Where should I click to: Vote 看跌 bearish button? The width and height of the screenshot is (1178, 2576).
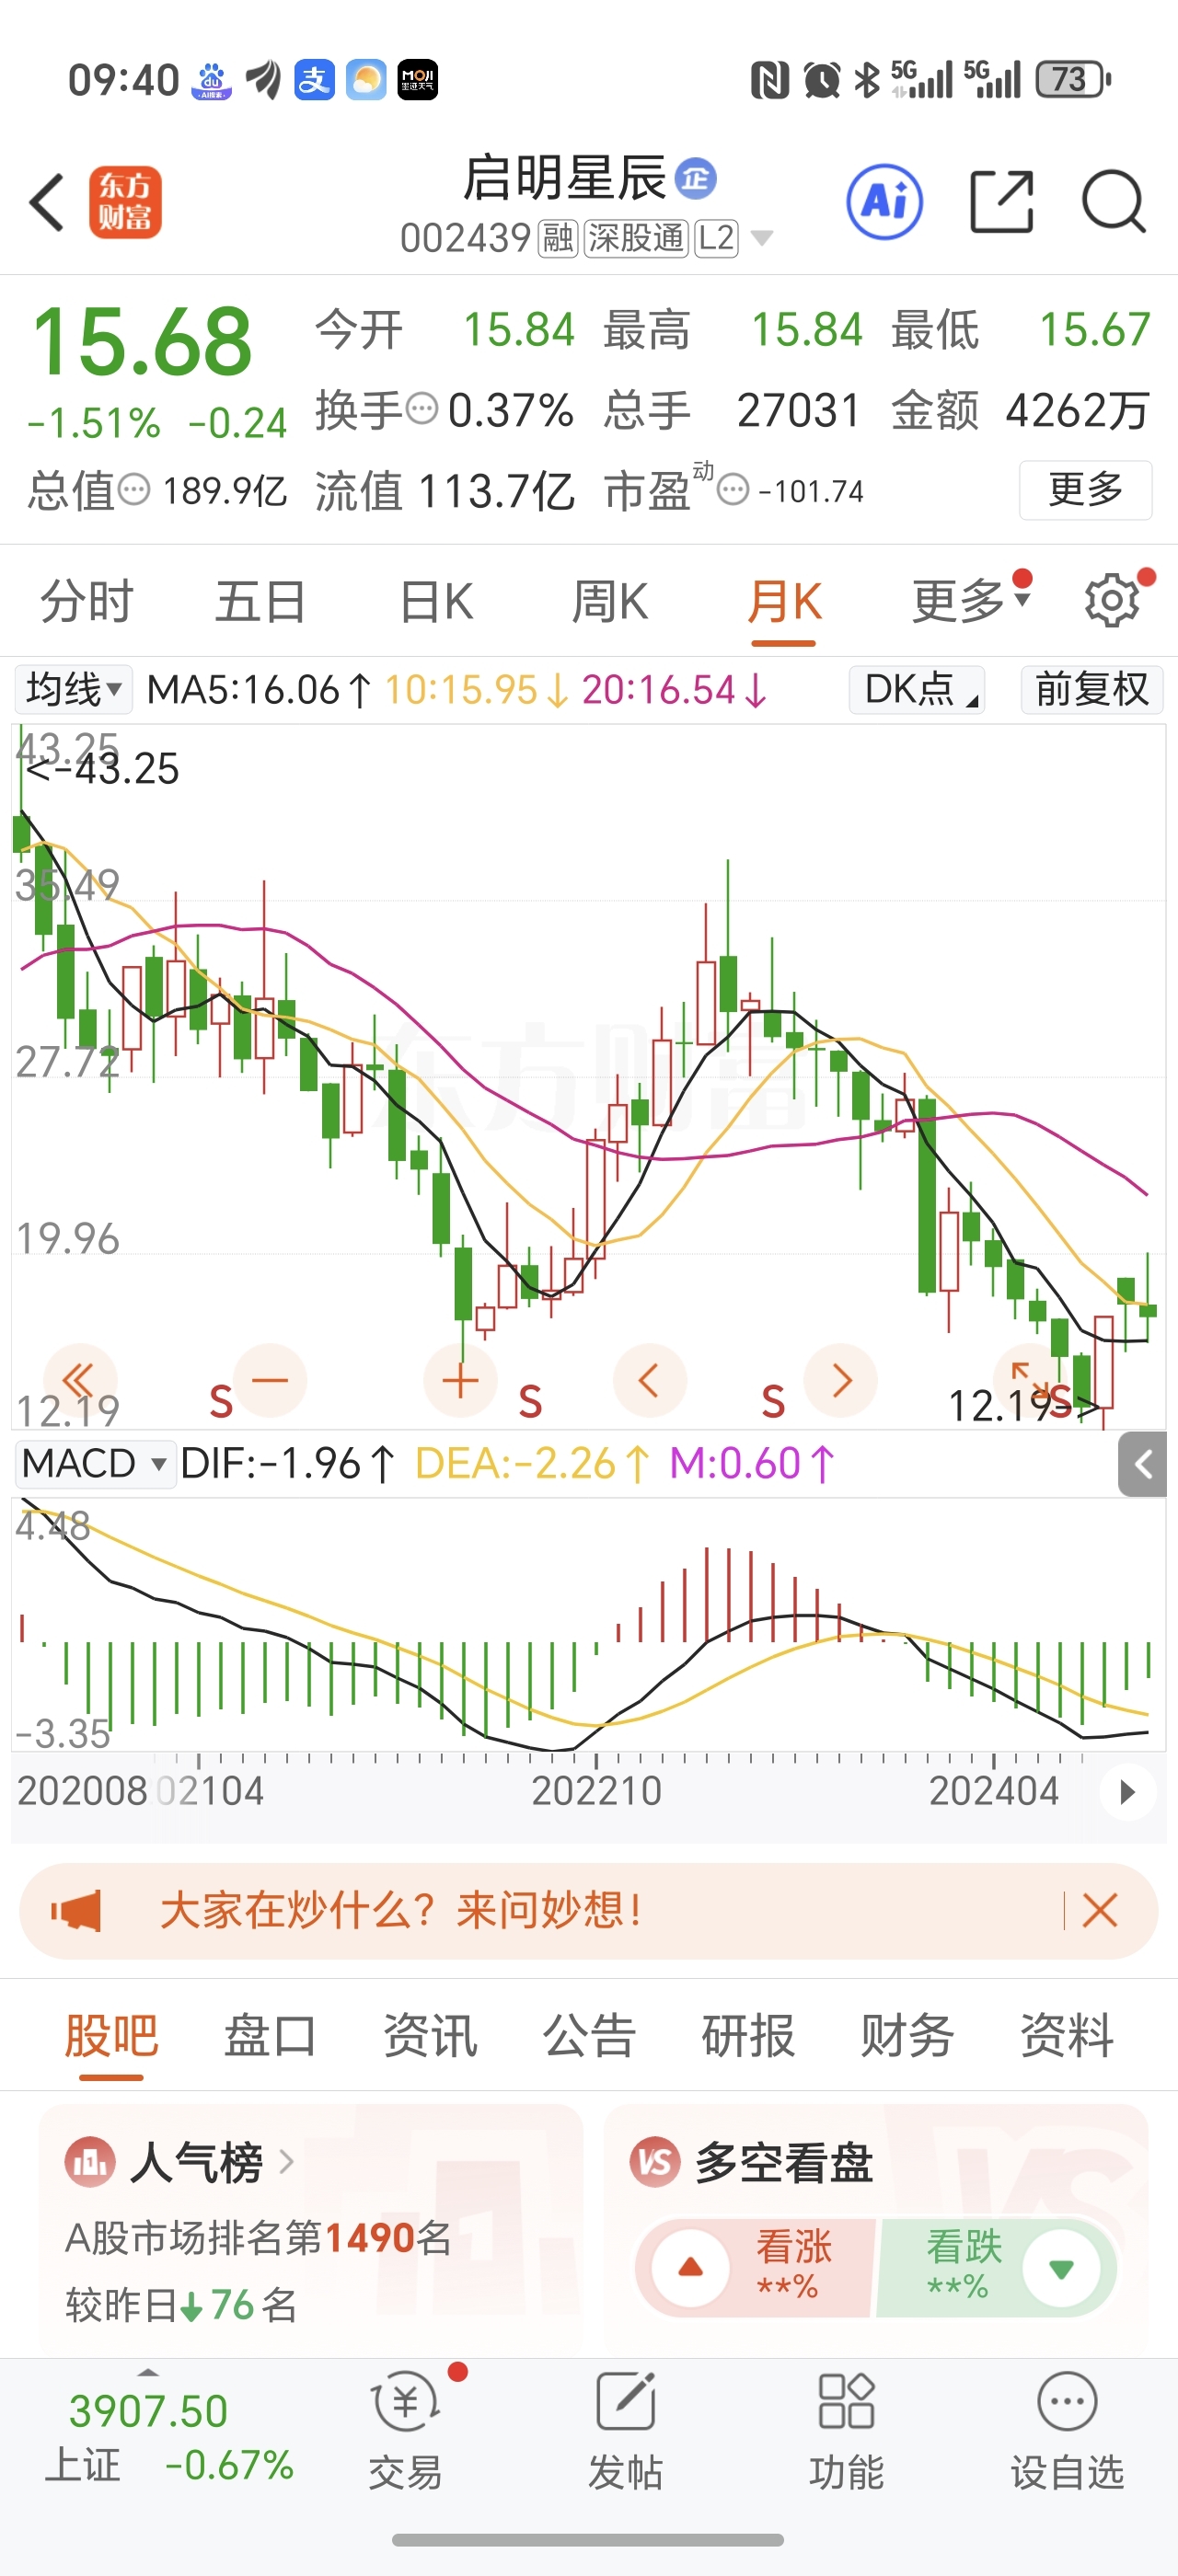(x=997, y=2267)
